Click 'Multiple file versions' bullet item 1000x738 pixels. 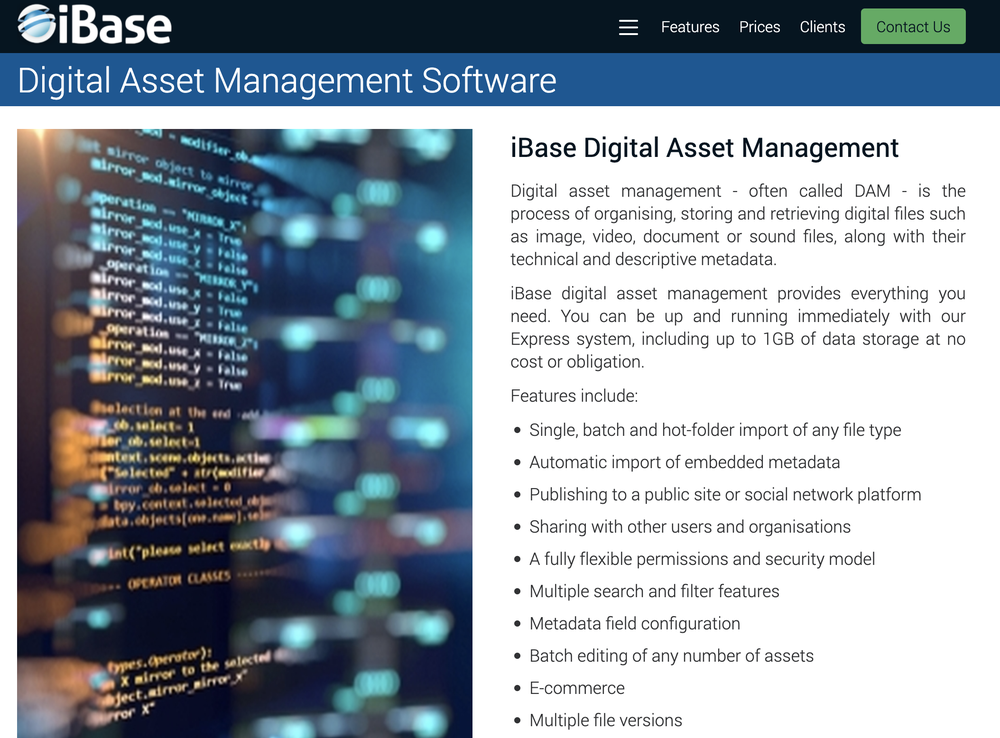pyautogui.click(x=606, y=720)
